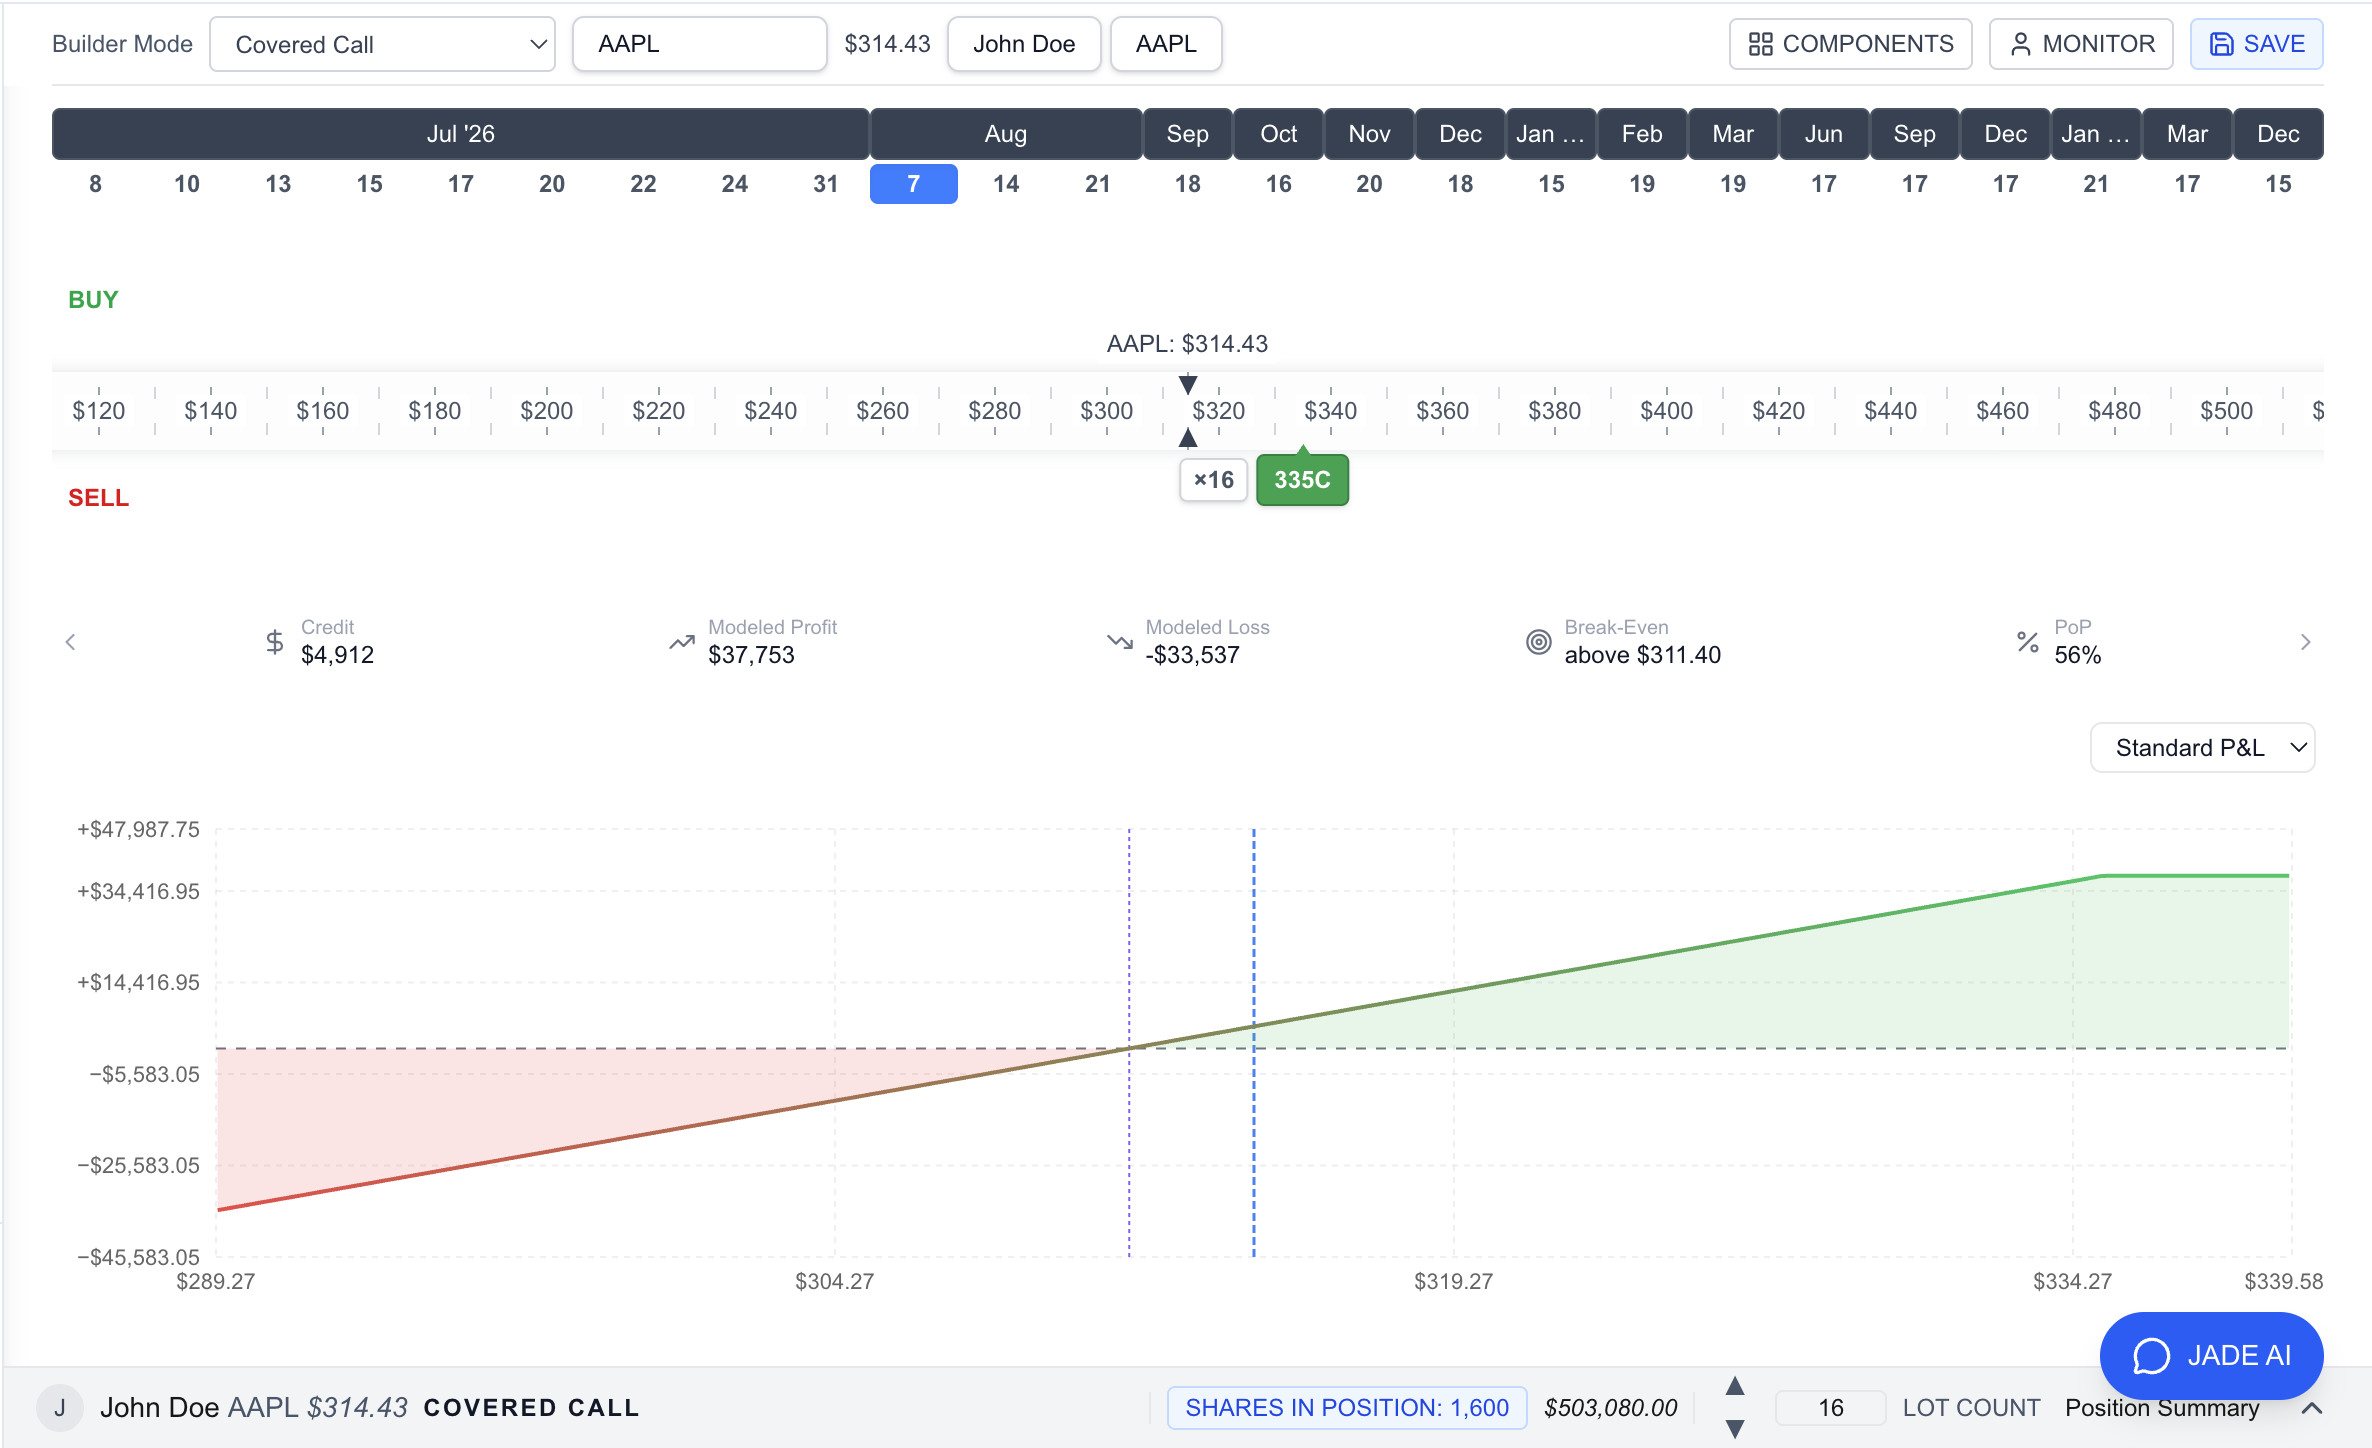Click the dollar Credit icon

[x=275, y=642]
